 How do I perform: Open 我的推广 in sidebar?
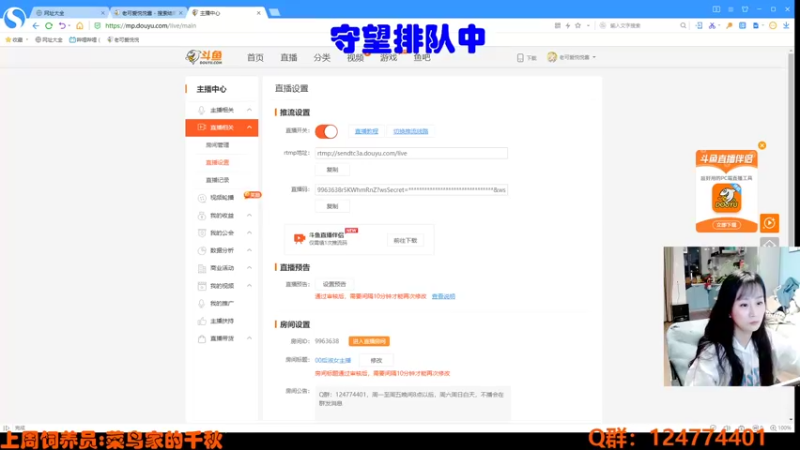[x=222, y=303]
